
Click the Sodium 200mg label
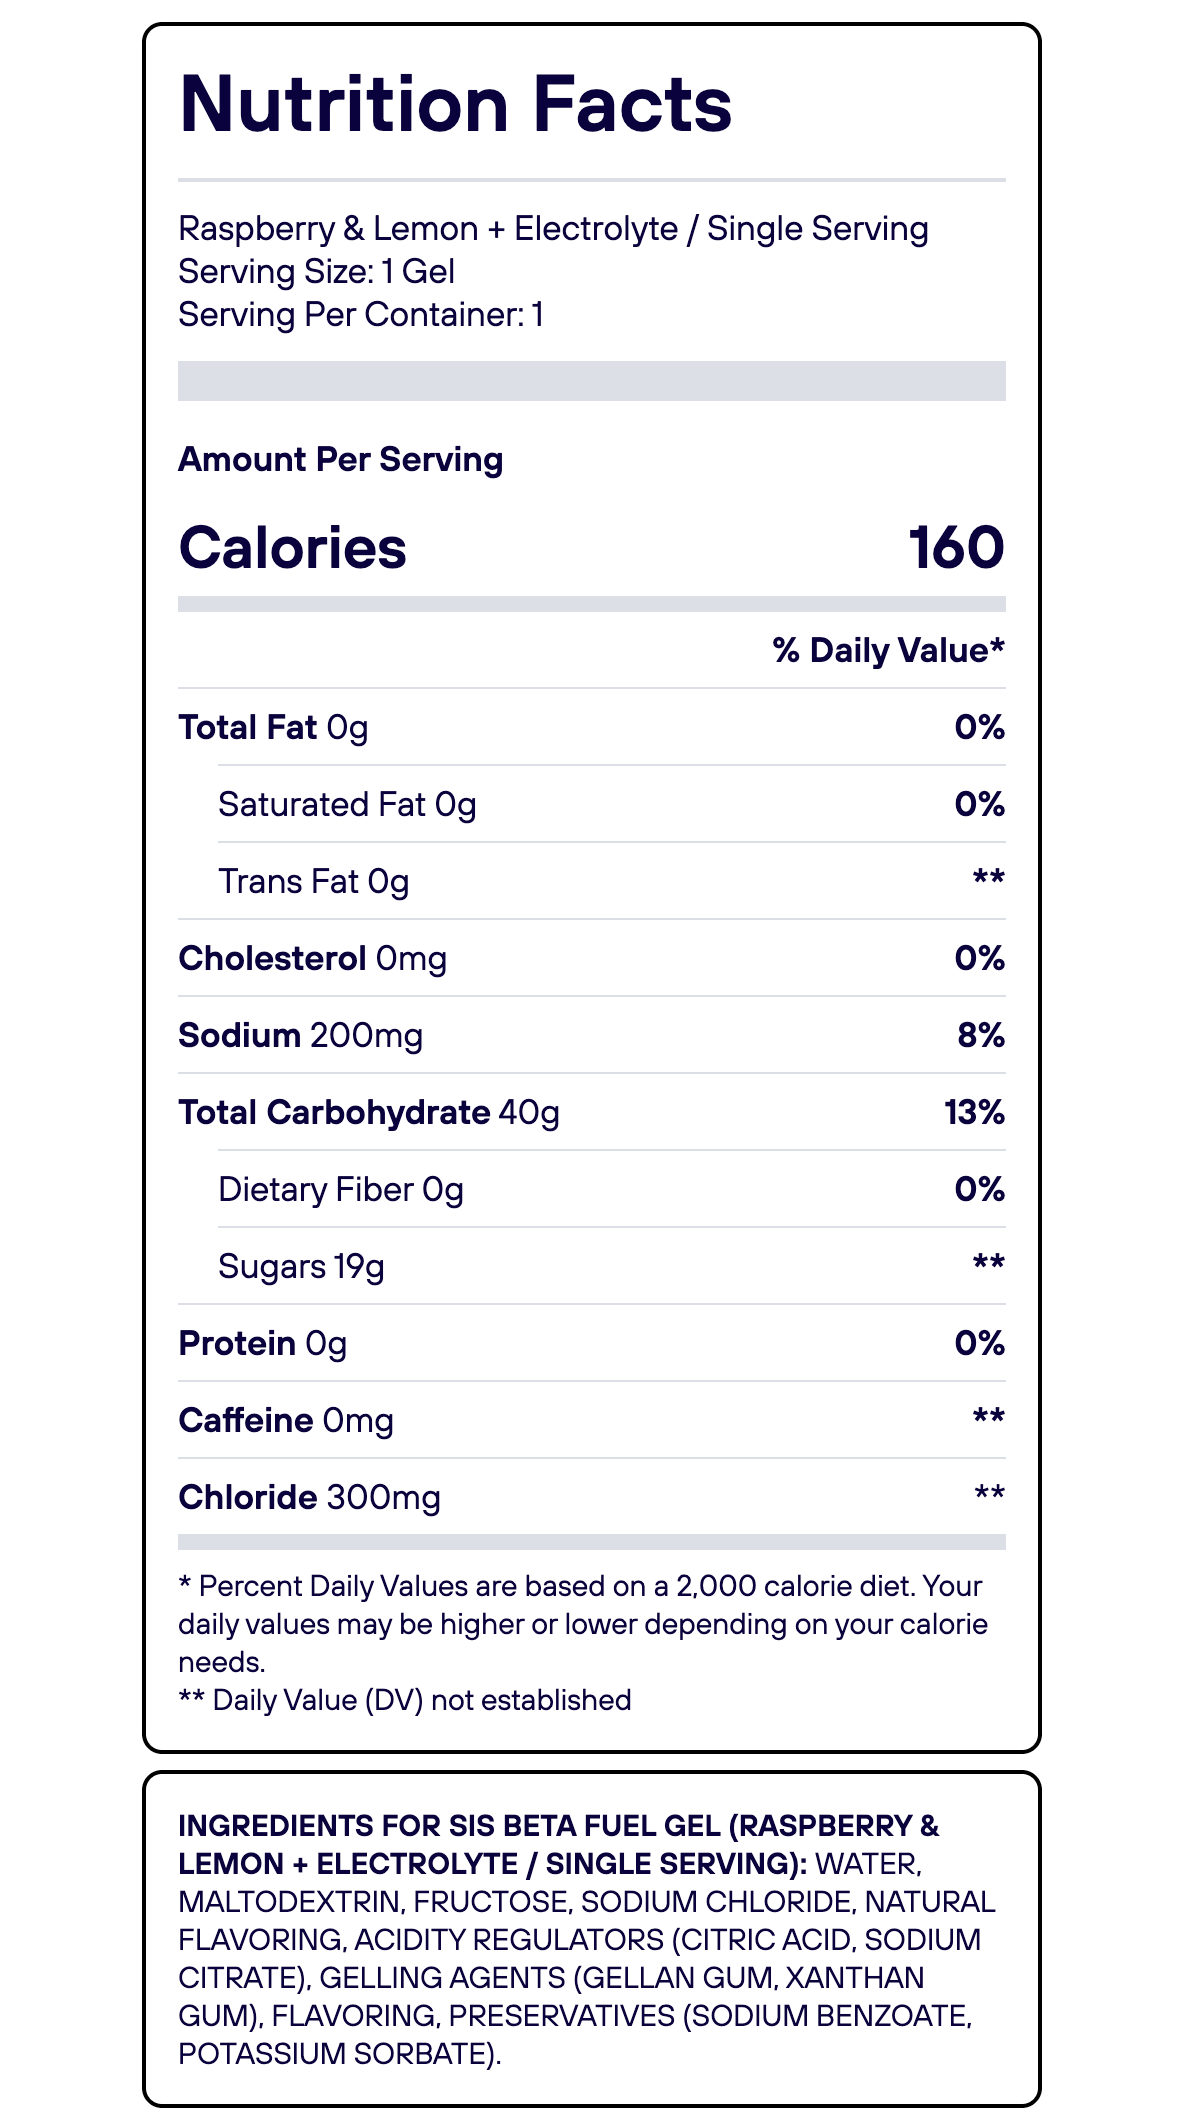[300, 1036]
